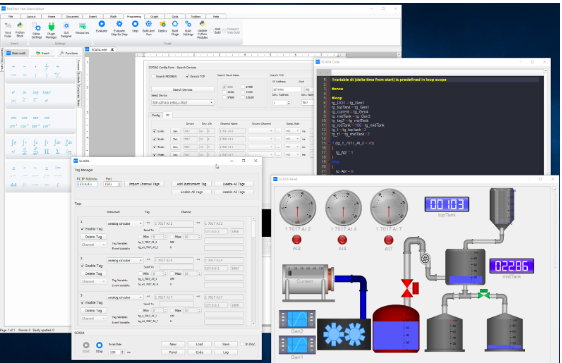Open the Math ribbon tab
The image size is (562, 363).
[113, 16]
